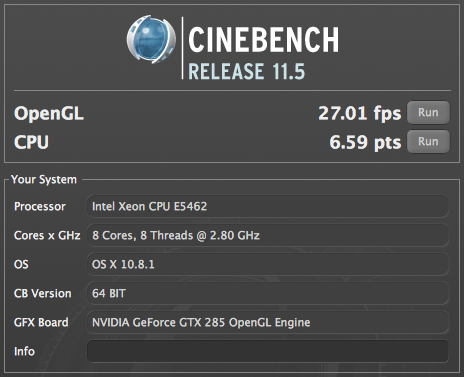The image size is (464, 377).
Task: Click the Your System group header
Action: click(x=44, y=180)
